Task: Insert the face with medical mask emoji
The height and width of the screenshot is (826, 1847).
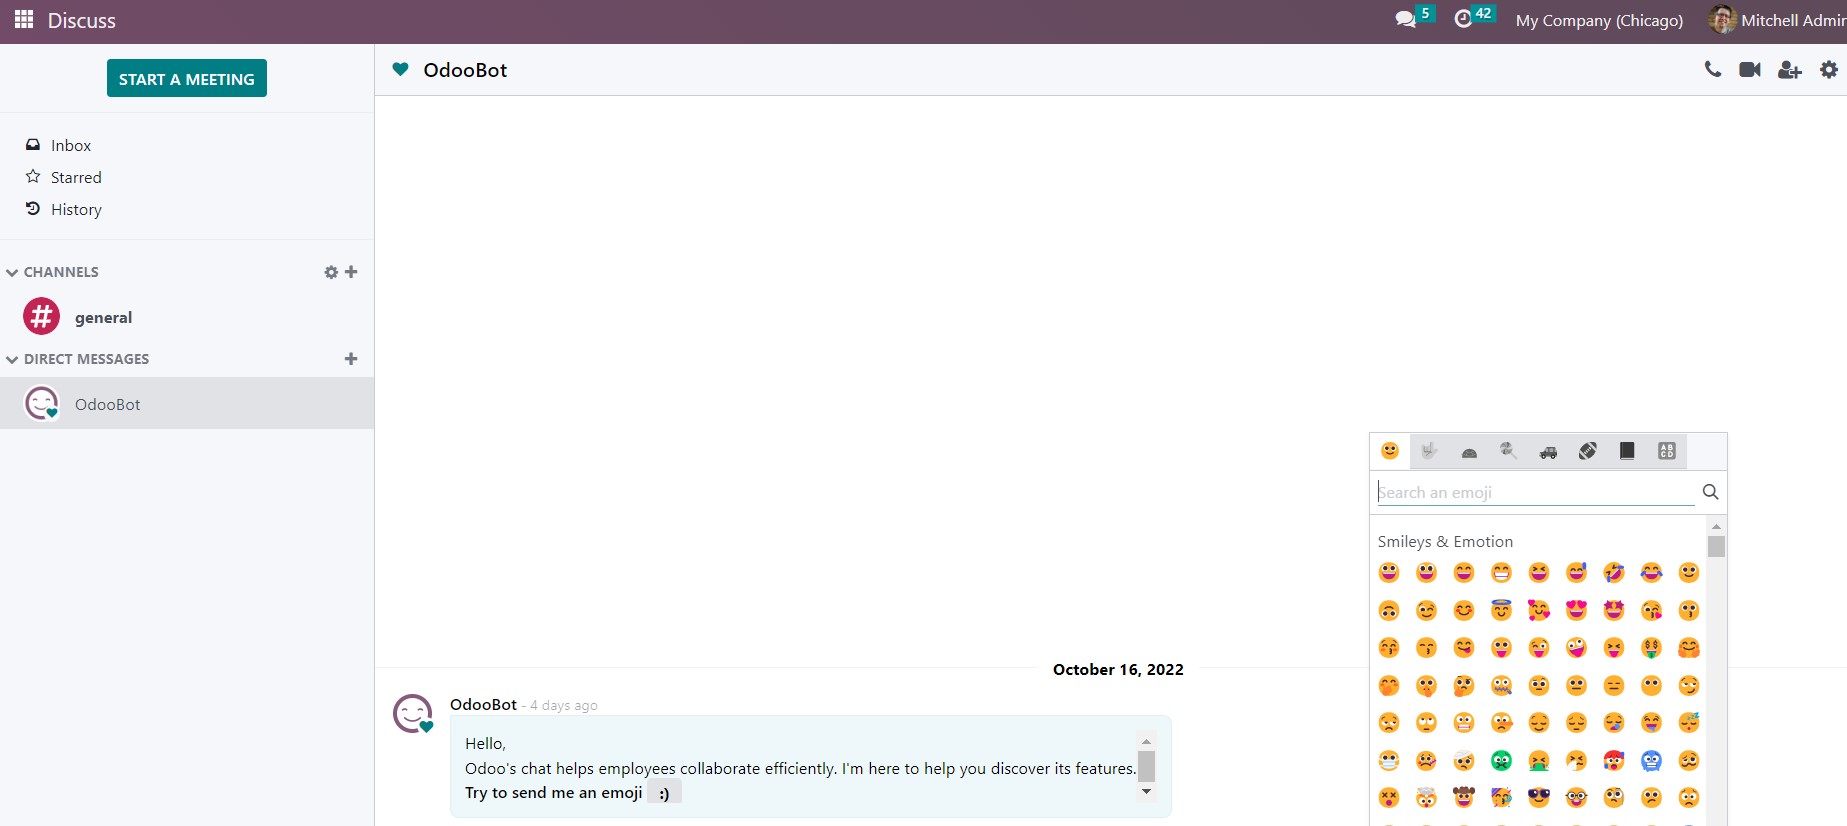Action: coord(1389,761)
